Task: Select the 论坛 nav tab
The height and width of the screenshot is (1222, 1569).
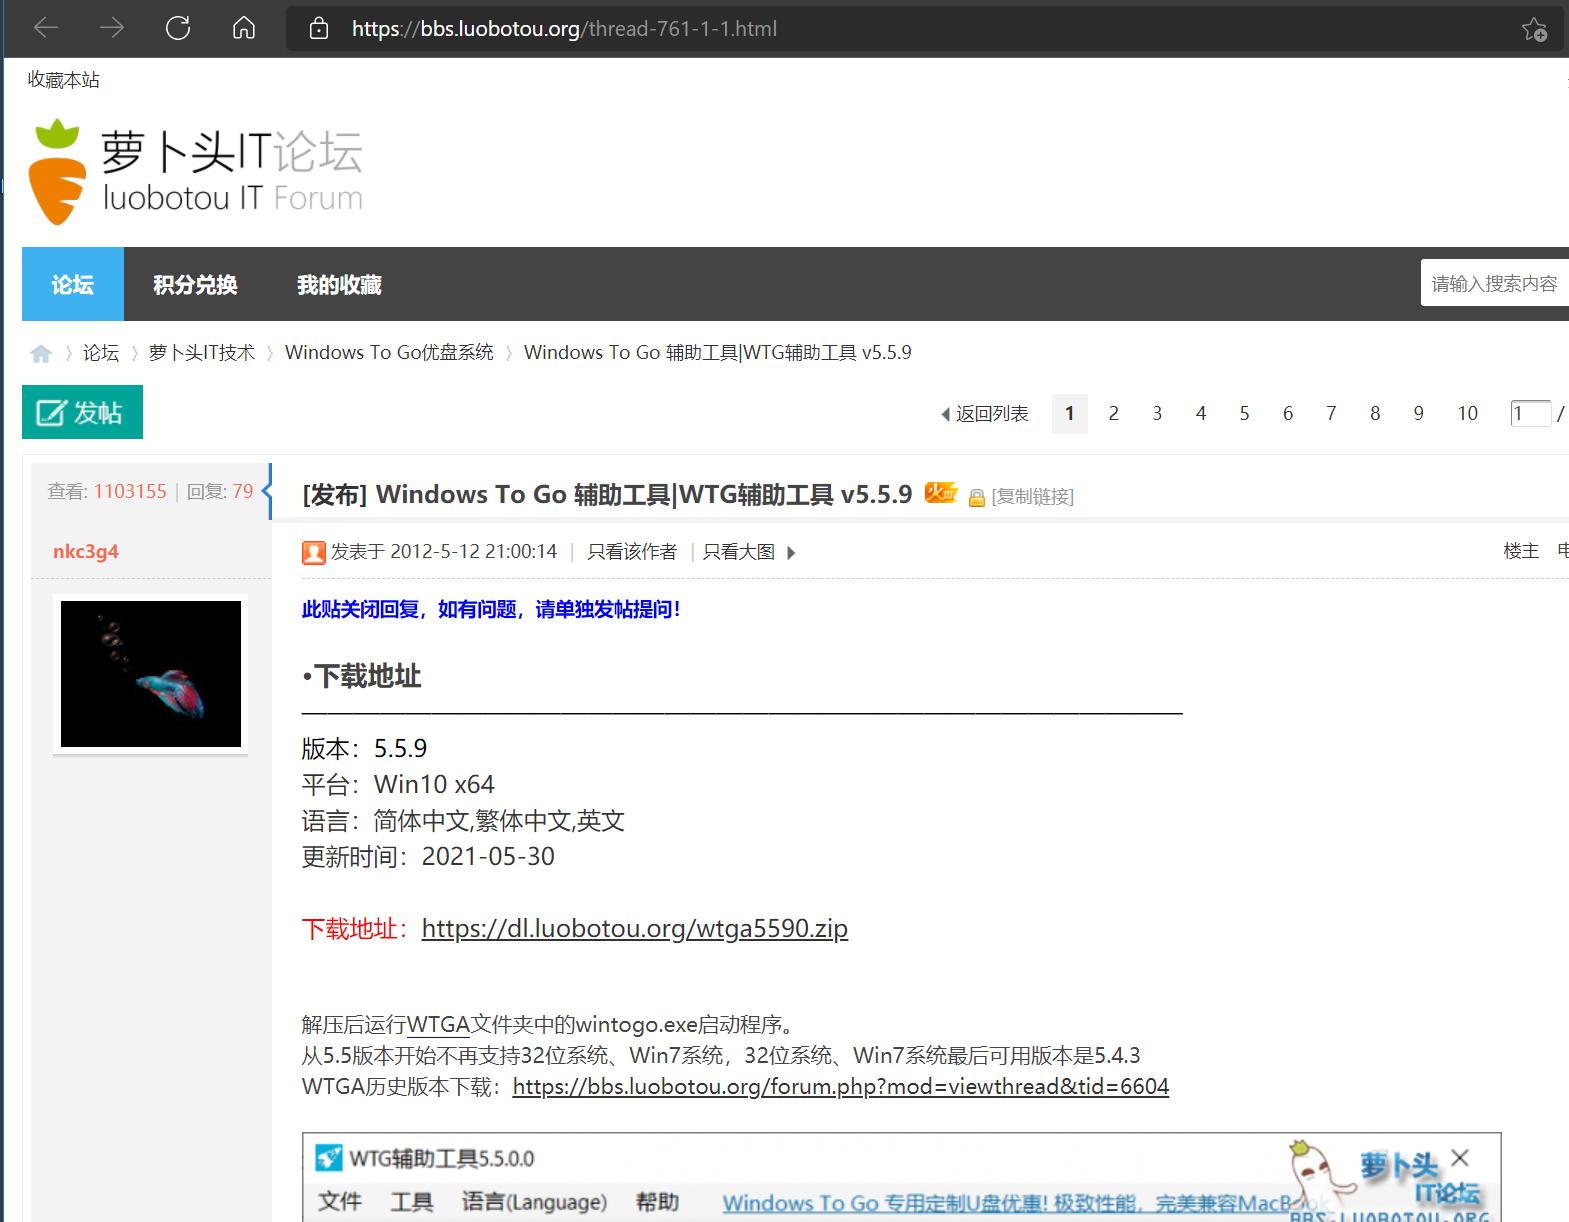Action: tap(73, 284)
